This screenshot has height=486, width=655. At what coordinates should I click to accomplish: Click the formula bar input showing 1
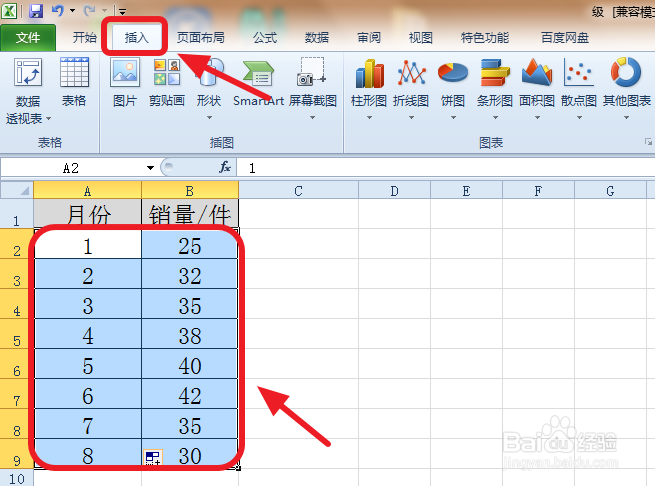(445, 168)
